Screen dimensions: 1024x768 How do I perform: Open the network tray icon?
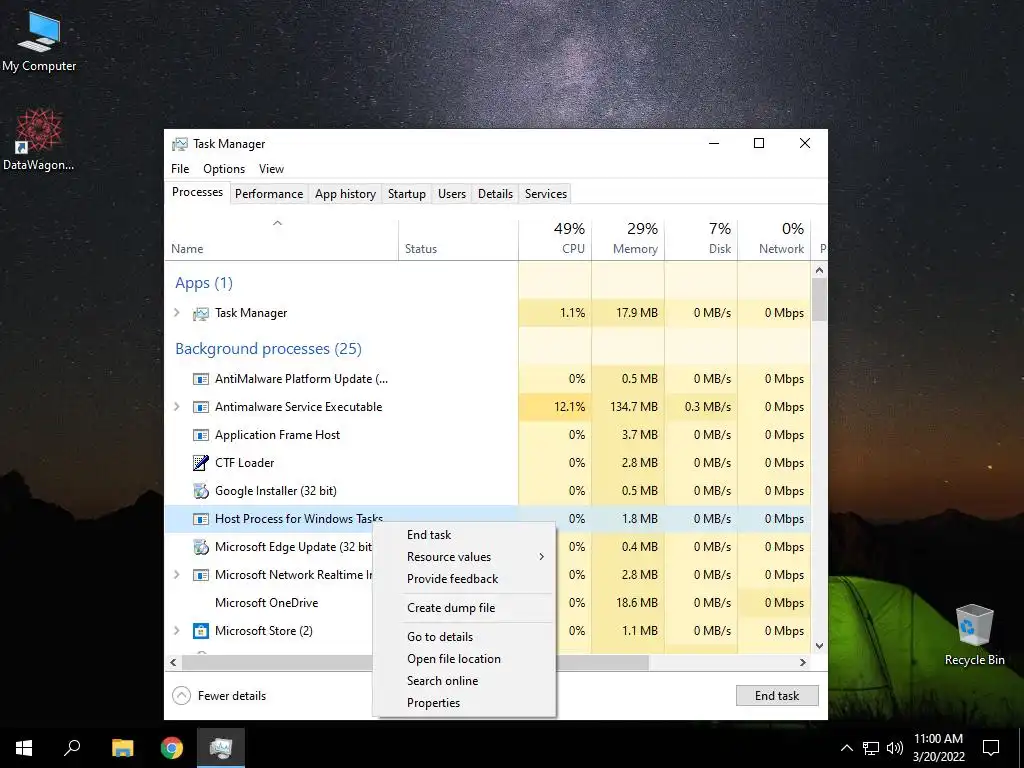click(871, 748)
